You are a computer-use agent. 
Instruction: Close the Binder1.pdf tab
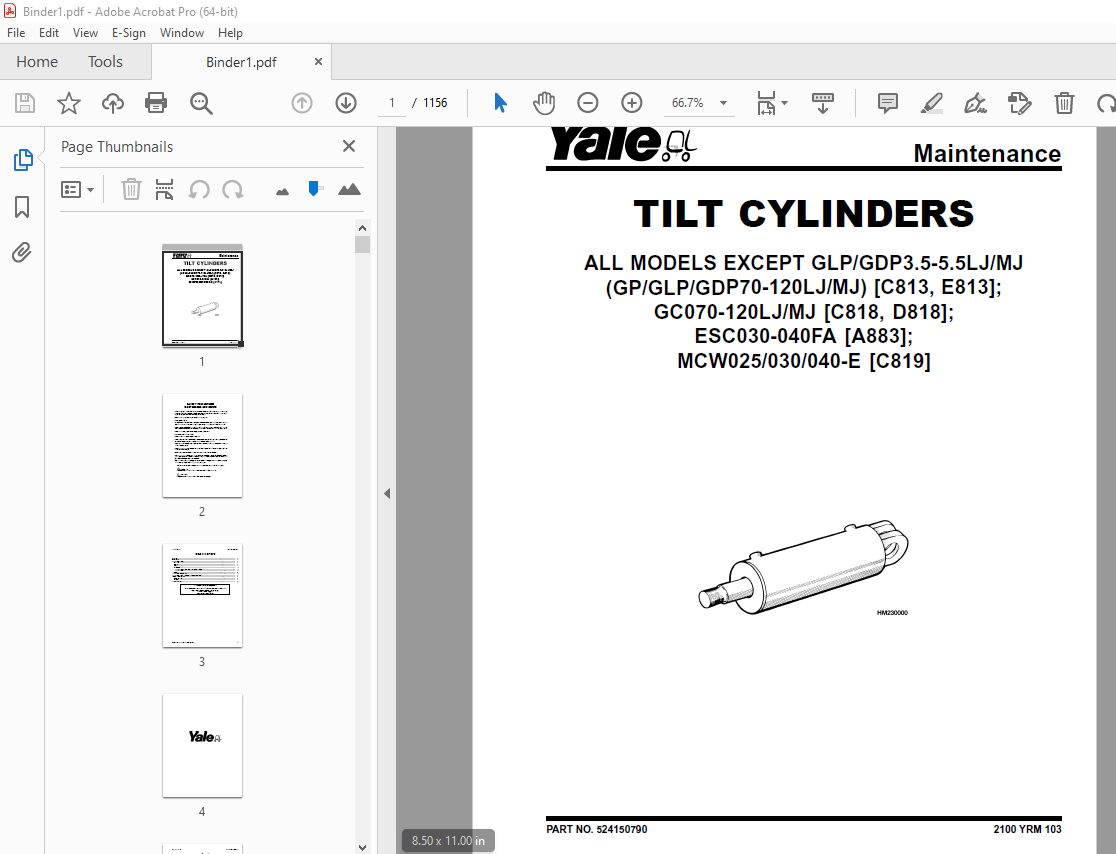pyautogui.click(x=318, y=62)
